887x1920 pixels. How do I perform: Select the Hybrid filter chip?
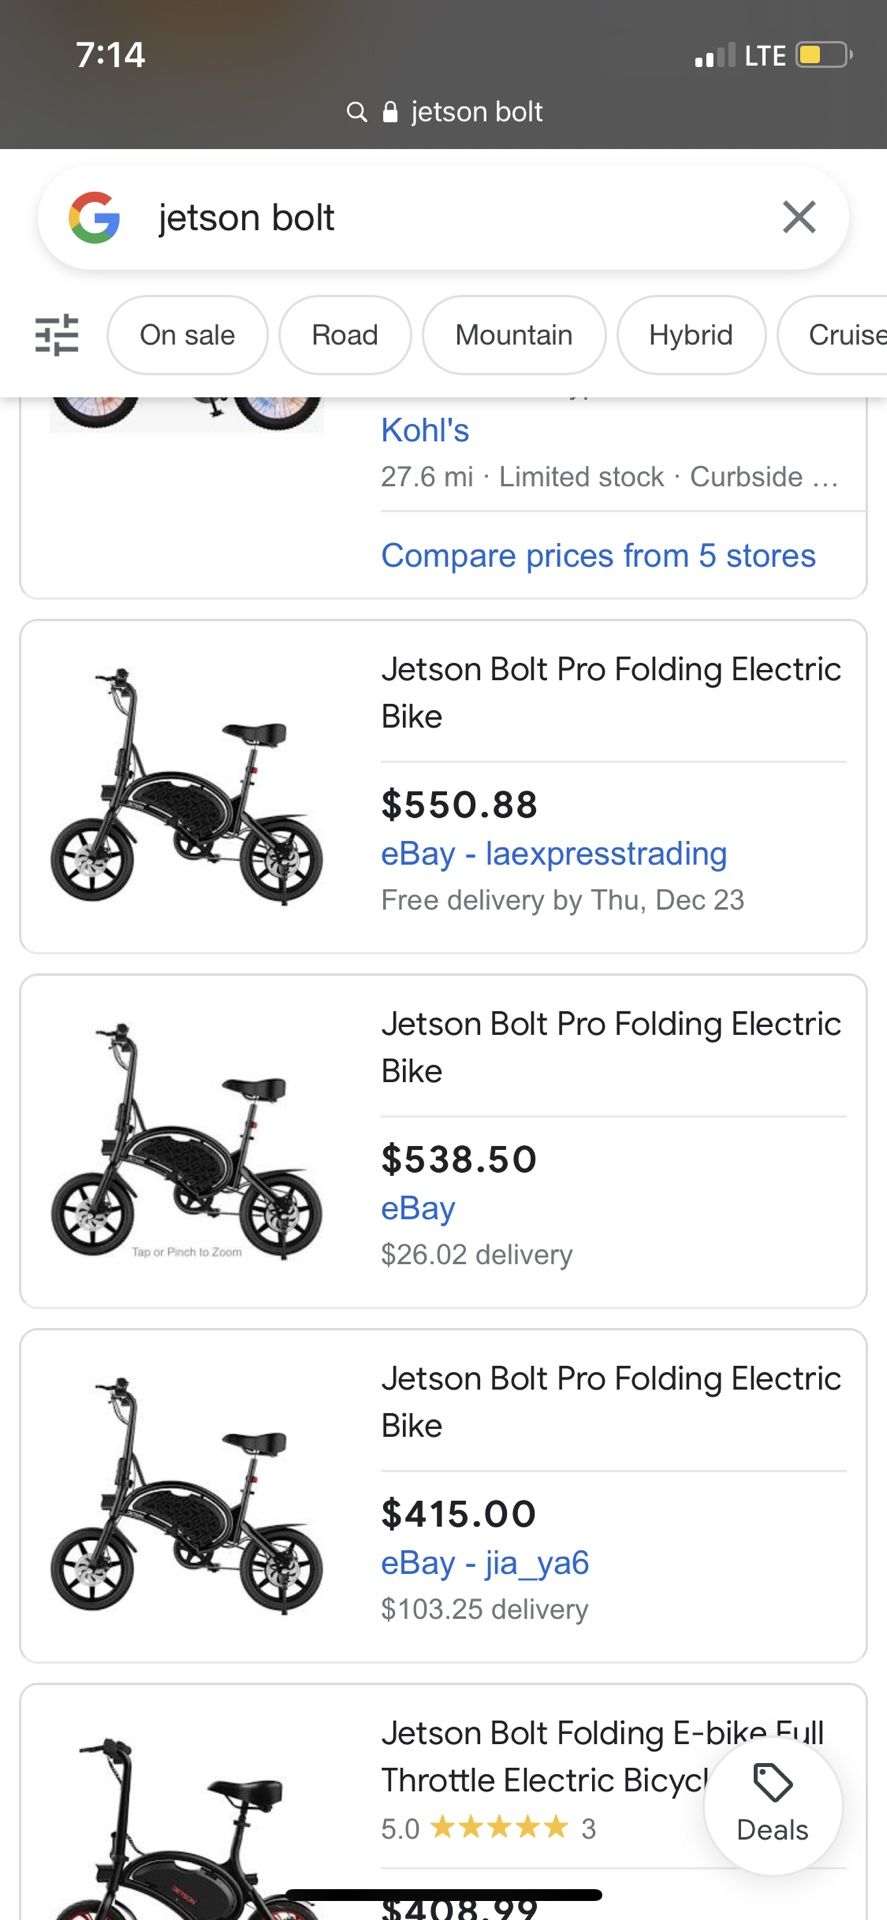(691, 335)
